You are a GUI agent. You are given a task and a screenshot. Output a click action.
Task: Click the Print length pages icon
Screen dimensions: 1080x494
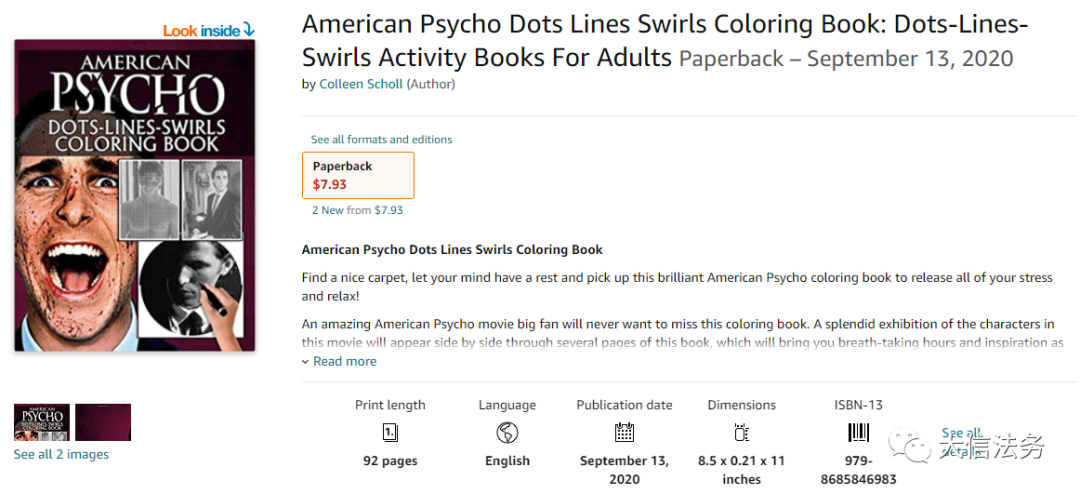pos(390,433)
